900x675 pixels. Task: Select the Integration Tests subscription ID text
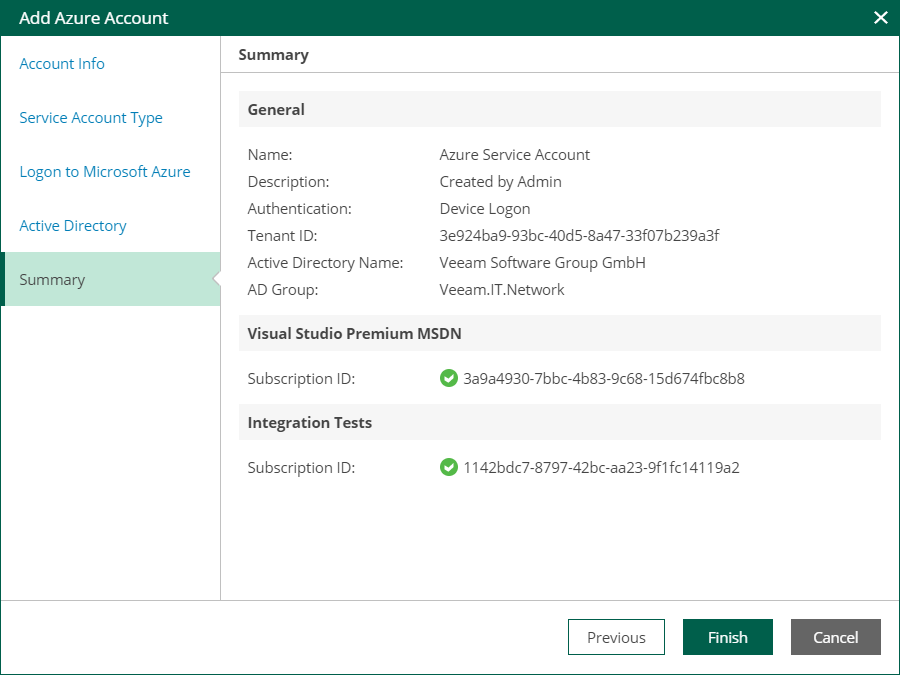(601, 468)
